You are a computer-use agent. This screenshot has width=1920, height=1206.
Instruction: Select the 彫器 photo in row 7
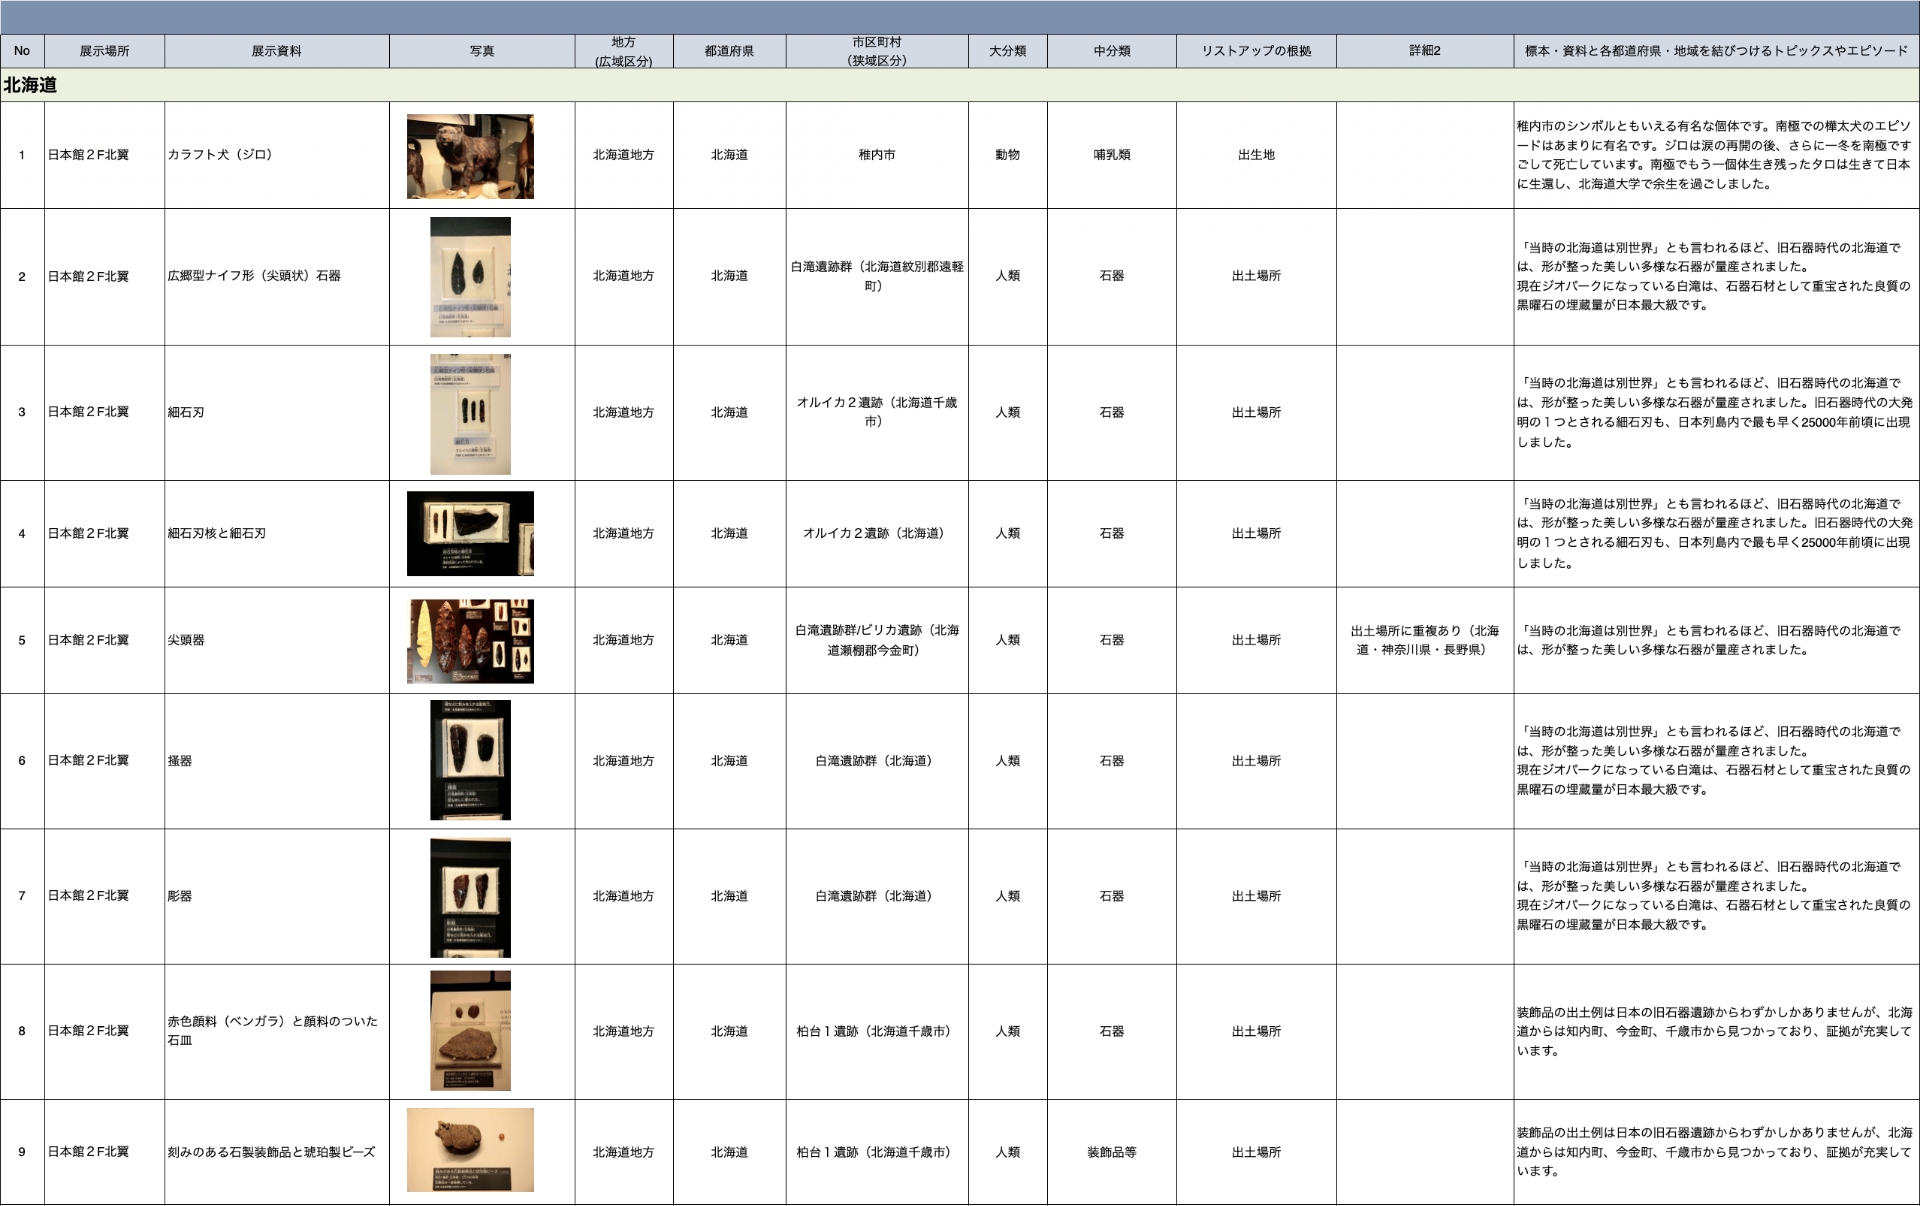coord(470,897)
